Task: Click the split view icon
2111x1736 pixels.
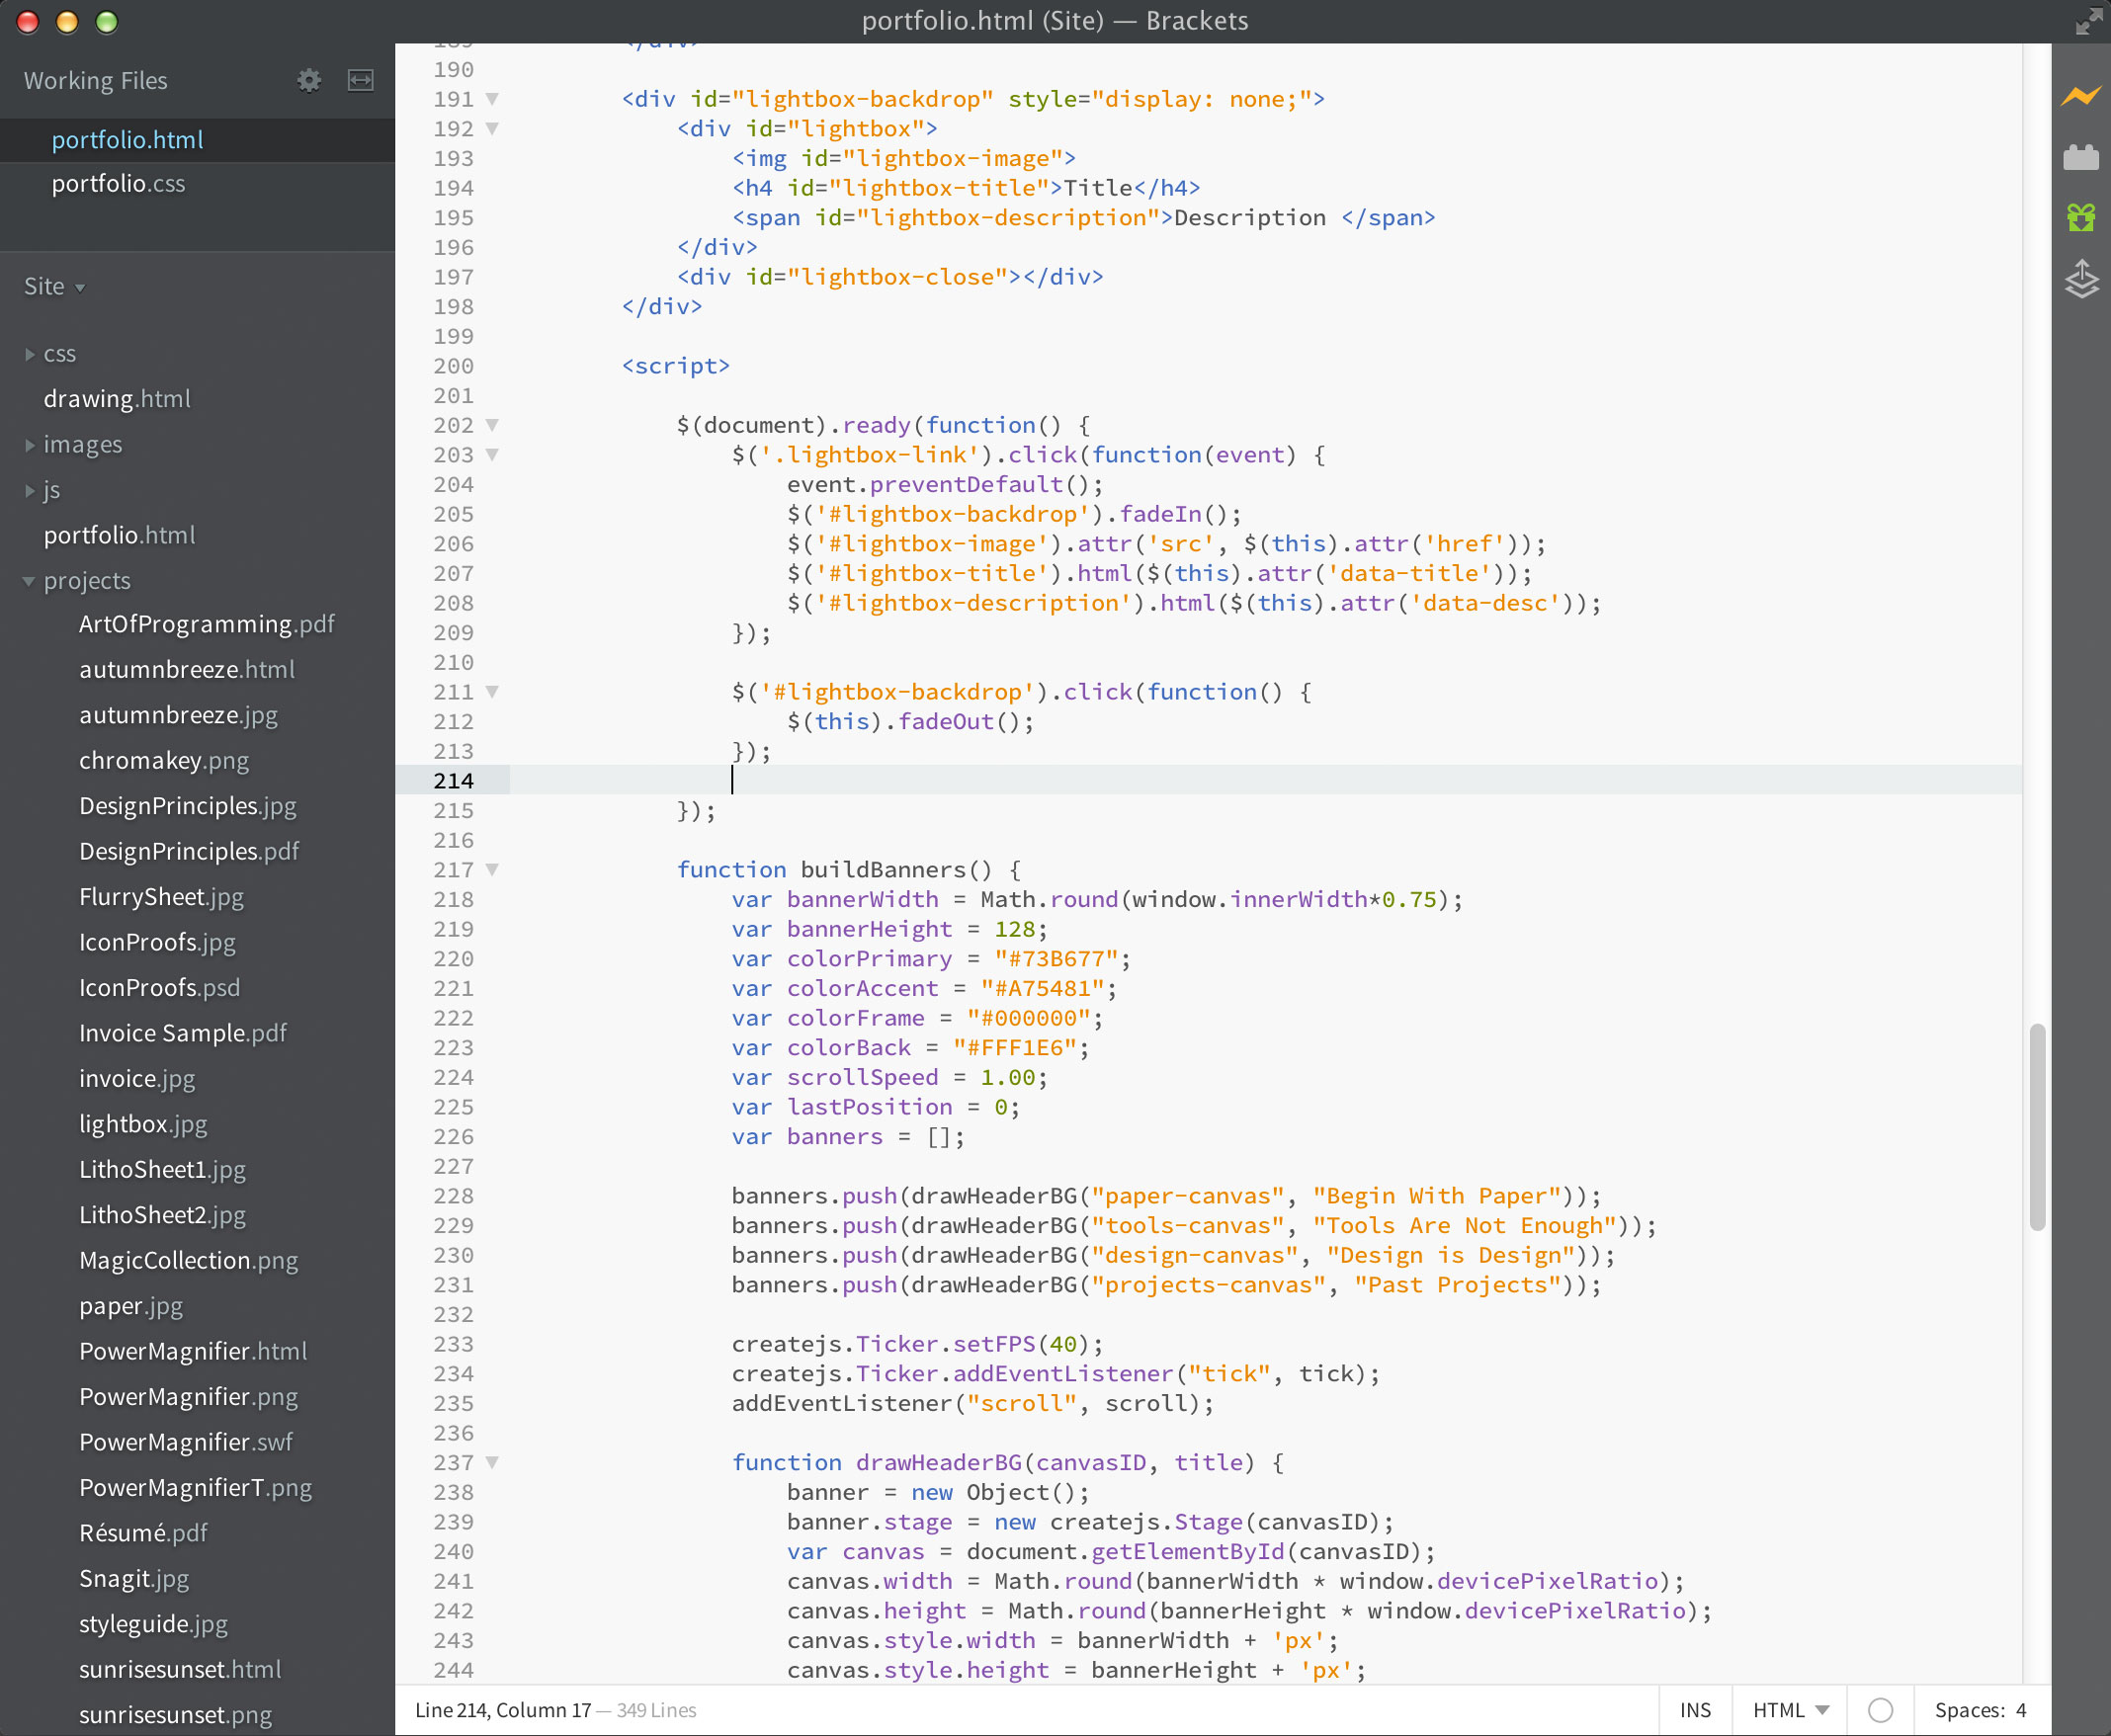Action: 360,81
